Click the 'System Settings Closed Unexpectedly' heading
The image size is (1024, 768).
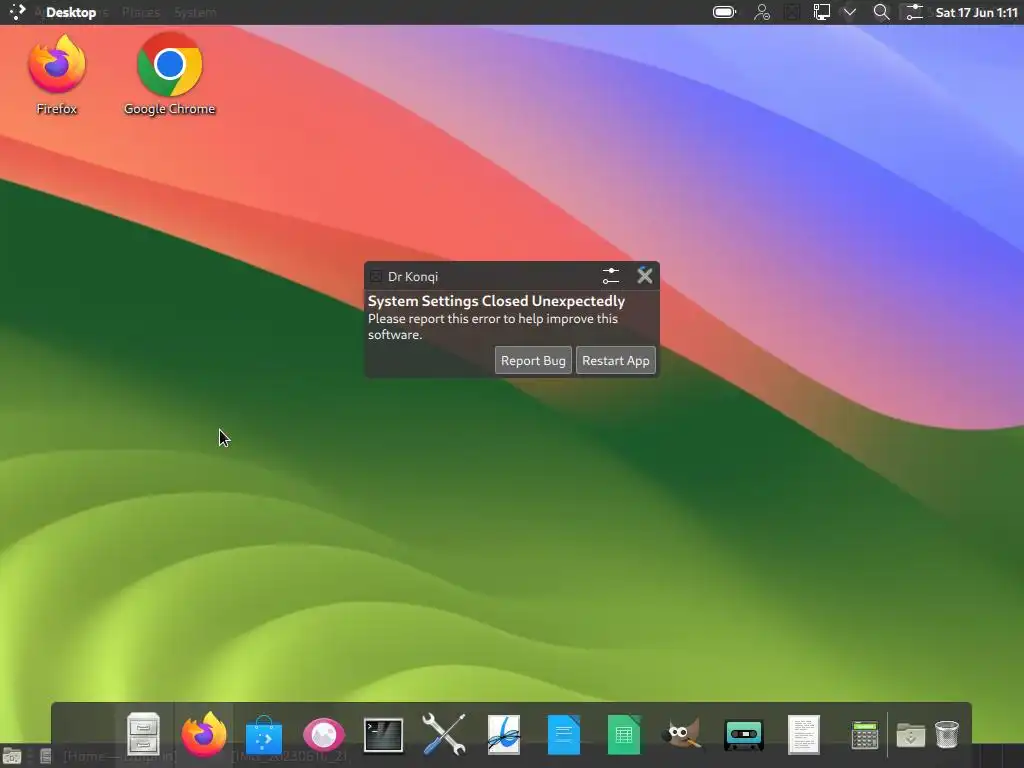pos(496,301)
